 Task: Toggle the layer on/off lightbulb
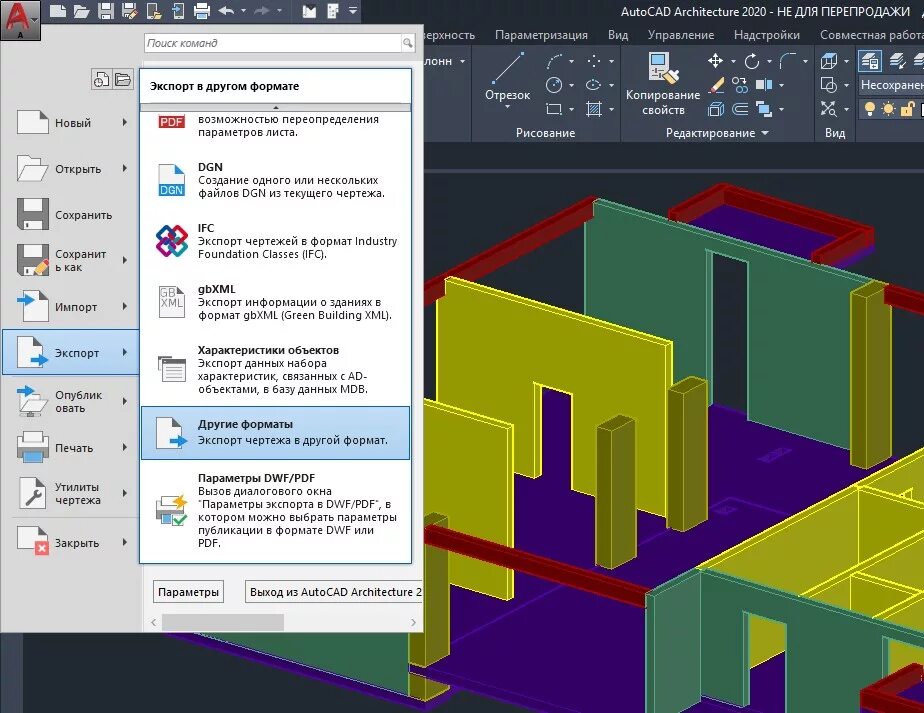pyautogui.click(x=869, y=109)
